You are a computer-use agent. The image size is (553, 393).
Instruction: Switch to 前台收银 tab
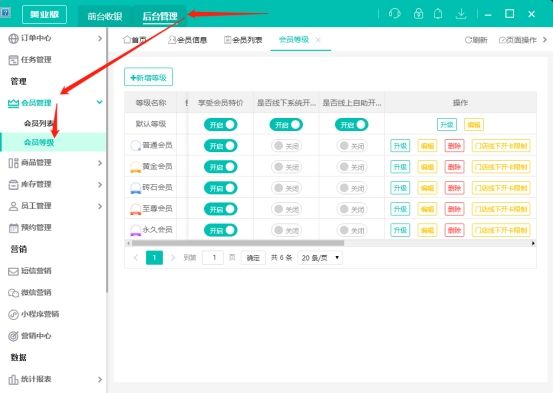coord(105,16)
